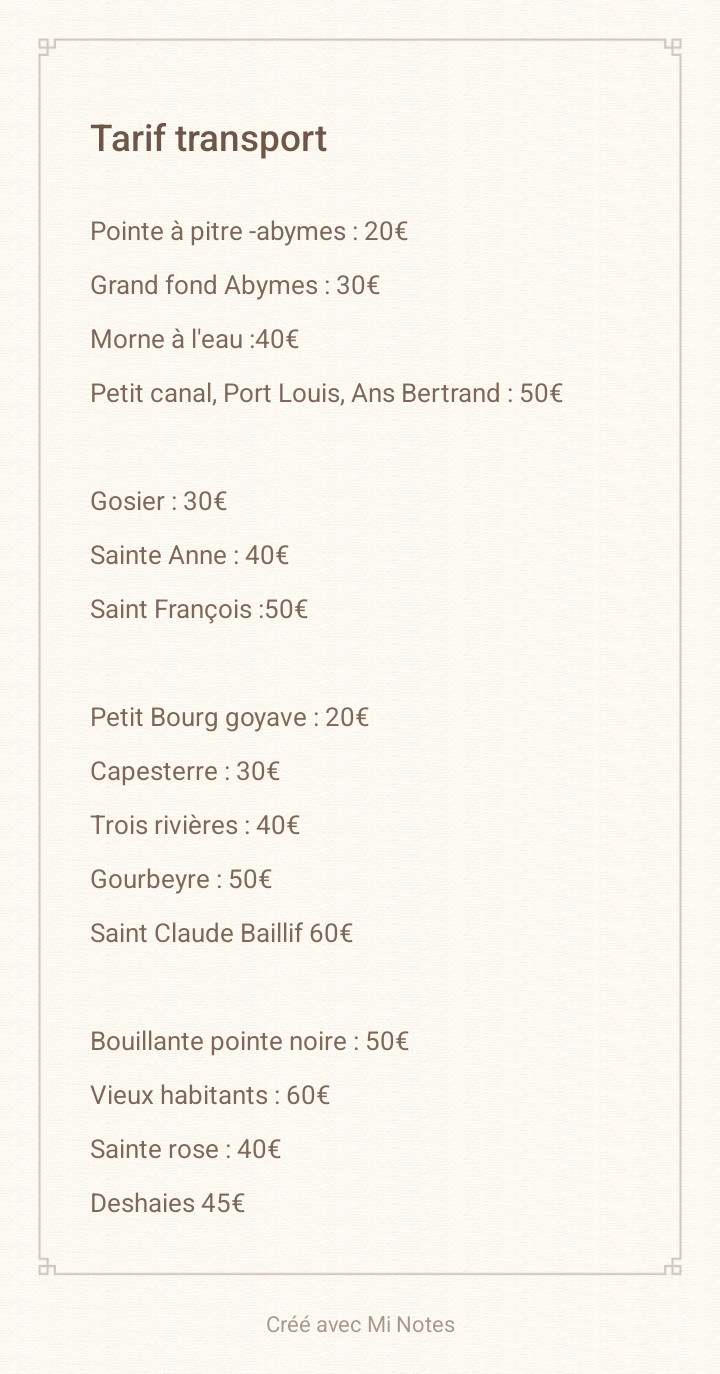Image resolution: width=720 pixels, height=1374 pixels.
Task: Click the "Gourbeyre : 50€" line
Action: point(182,880)
